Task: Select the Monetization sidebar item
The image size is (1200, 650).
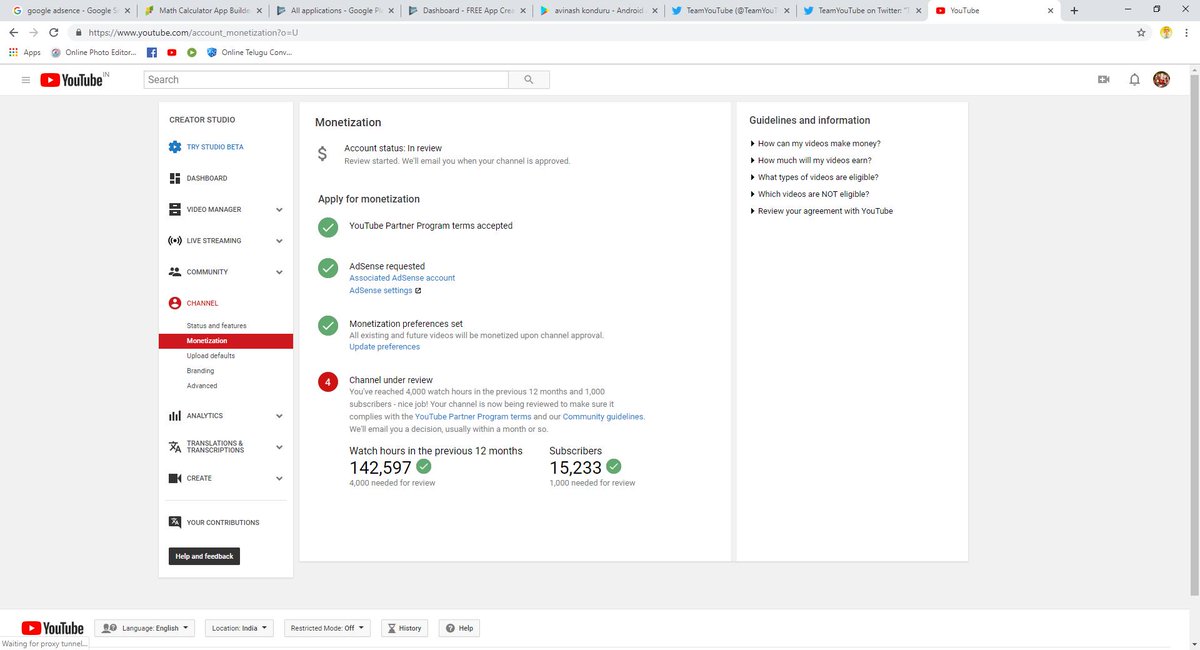Action: coord(226,341)
